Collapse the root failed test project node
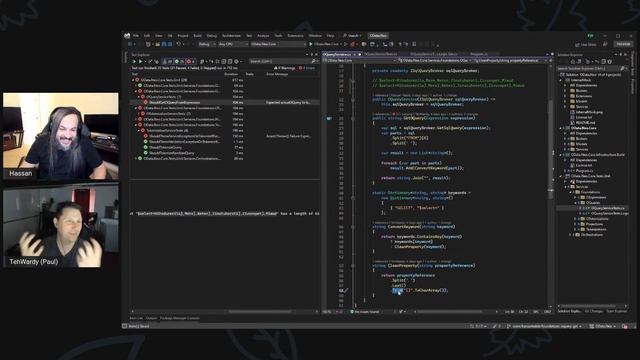 [x=133, y=80]
